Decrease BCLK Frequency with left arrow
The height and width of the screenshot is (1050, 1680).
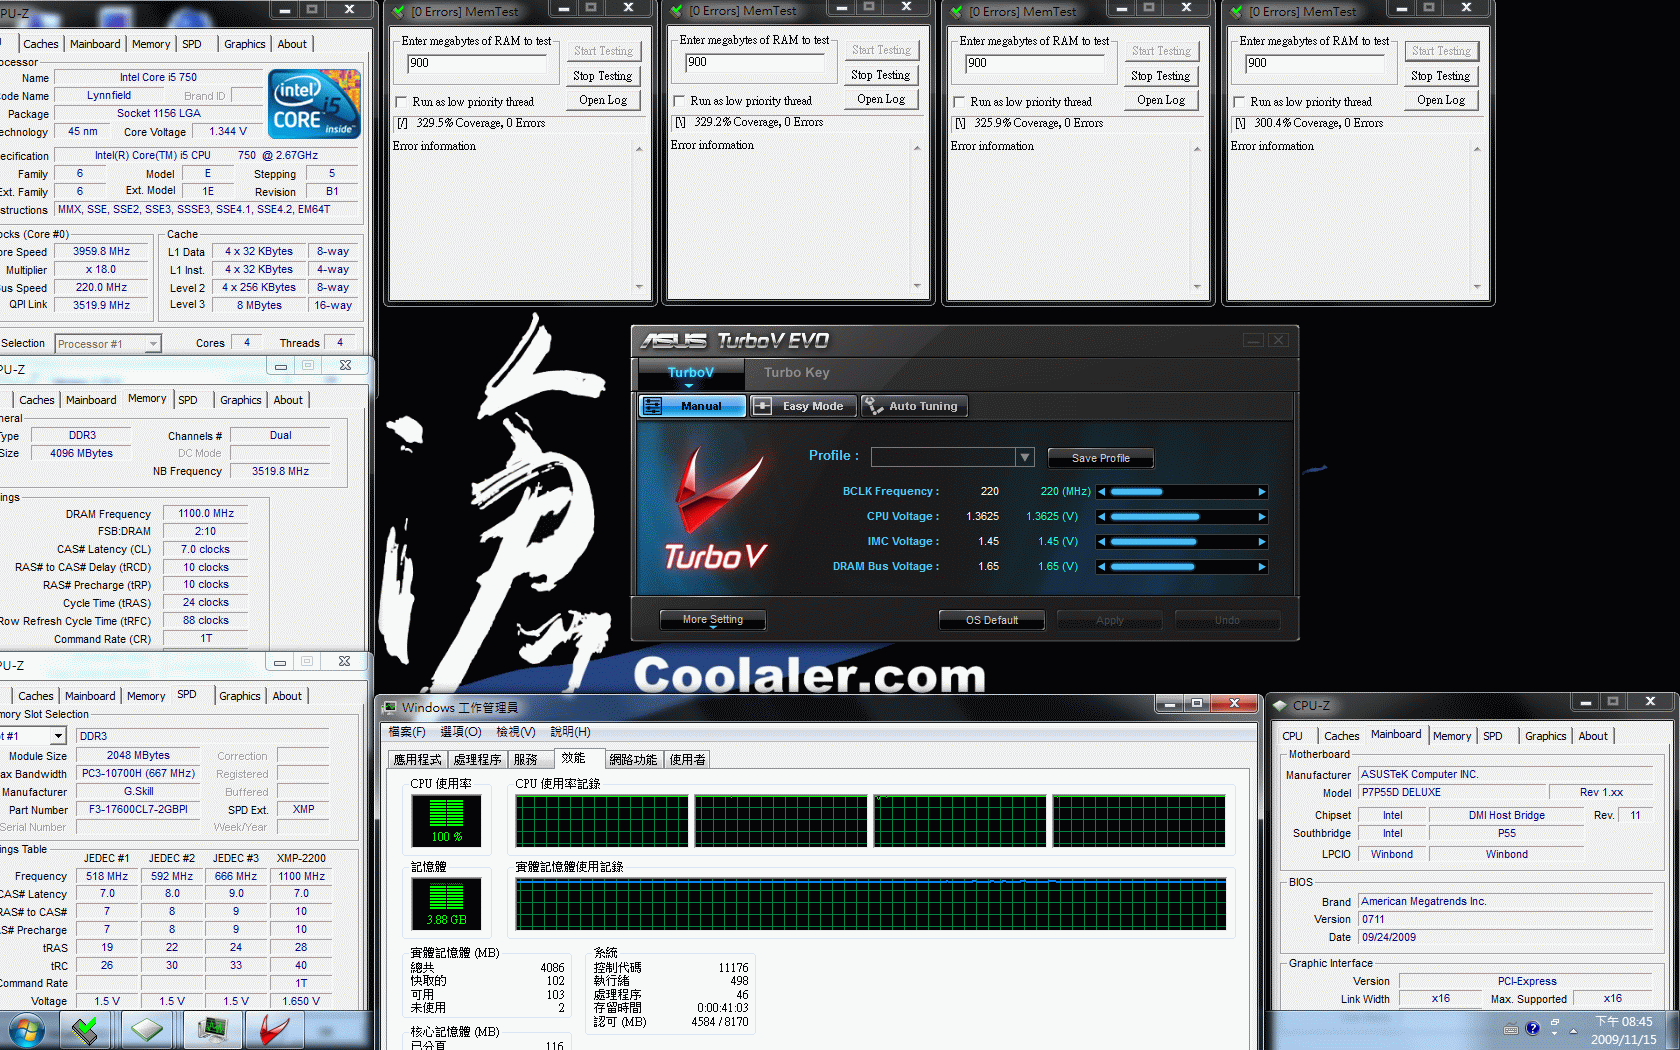tap(1102, 492)
